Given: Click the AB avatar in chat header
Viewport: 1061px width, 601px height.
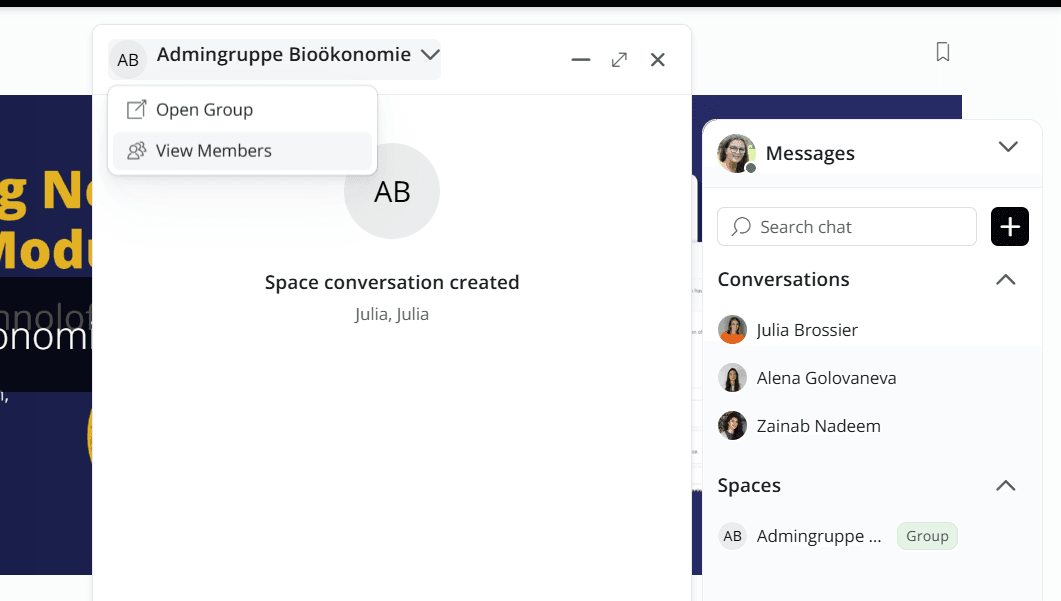Looking at the screenshot, I should coord(128,60).
